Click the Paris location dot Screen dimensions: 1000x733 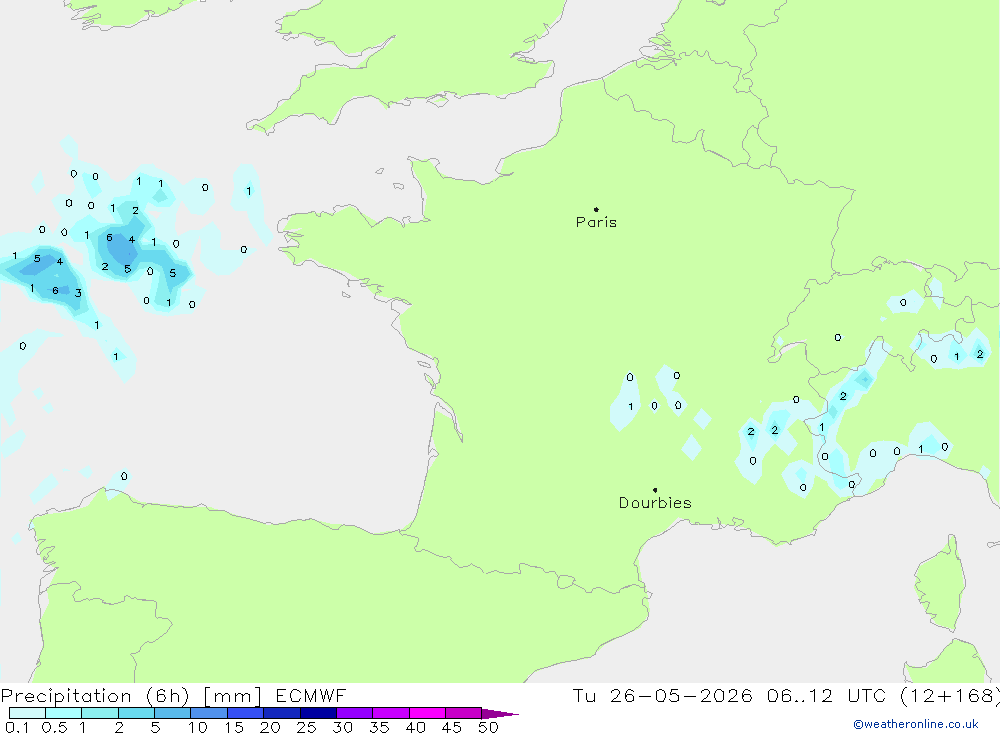[596, 209]
